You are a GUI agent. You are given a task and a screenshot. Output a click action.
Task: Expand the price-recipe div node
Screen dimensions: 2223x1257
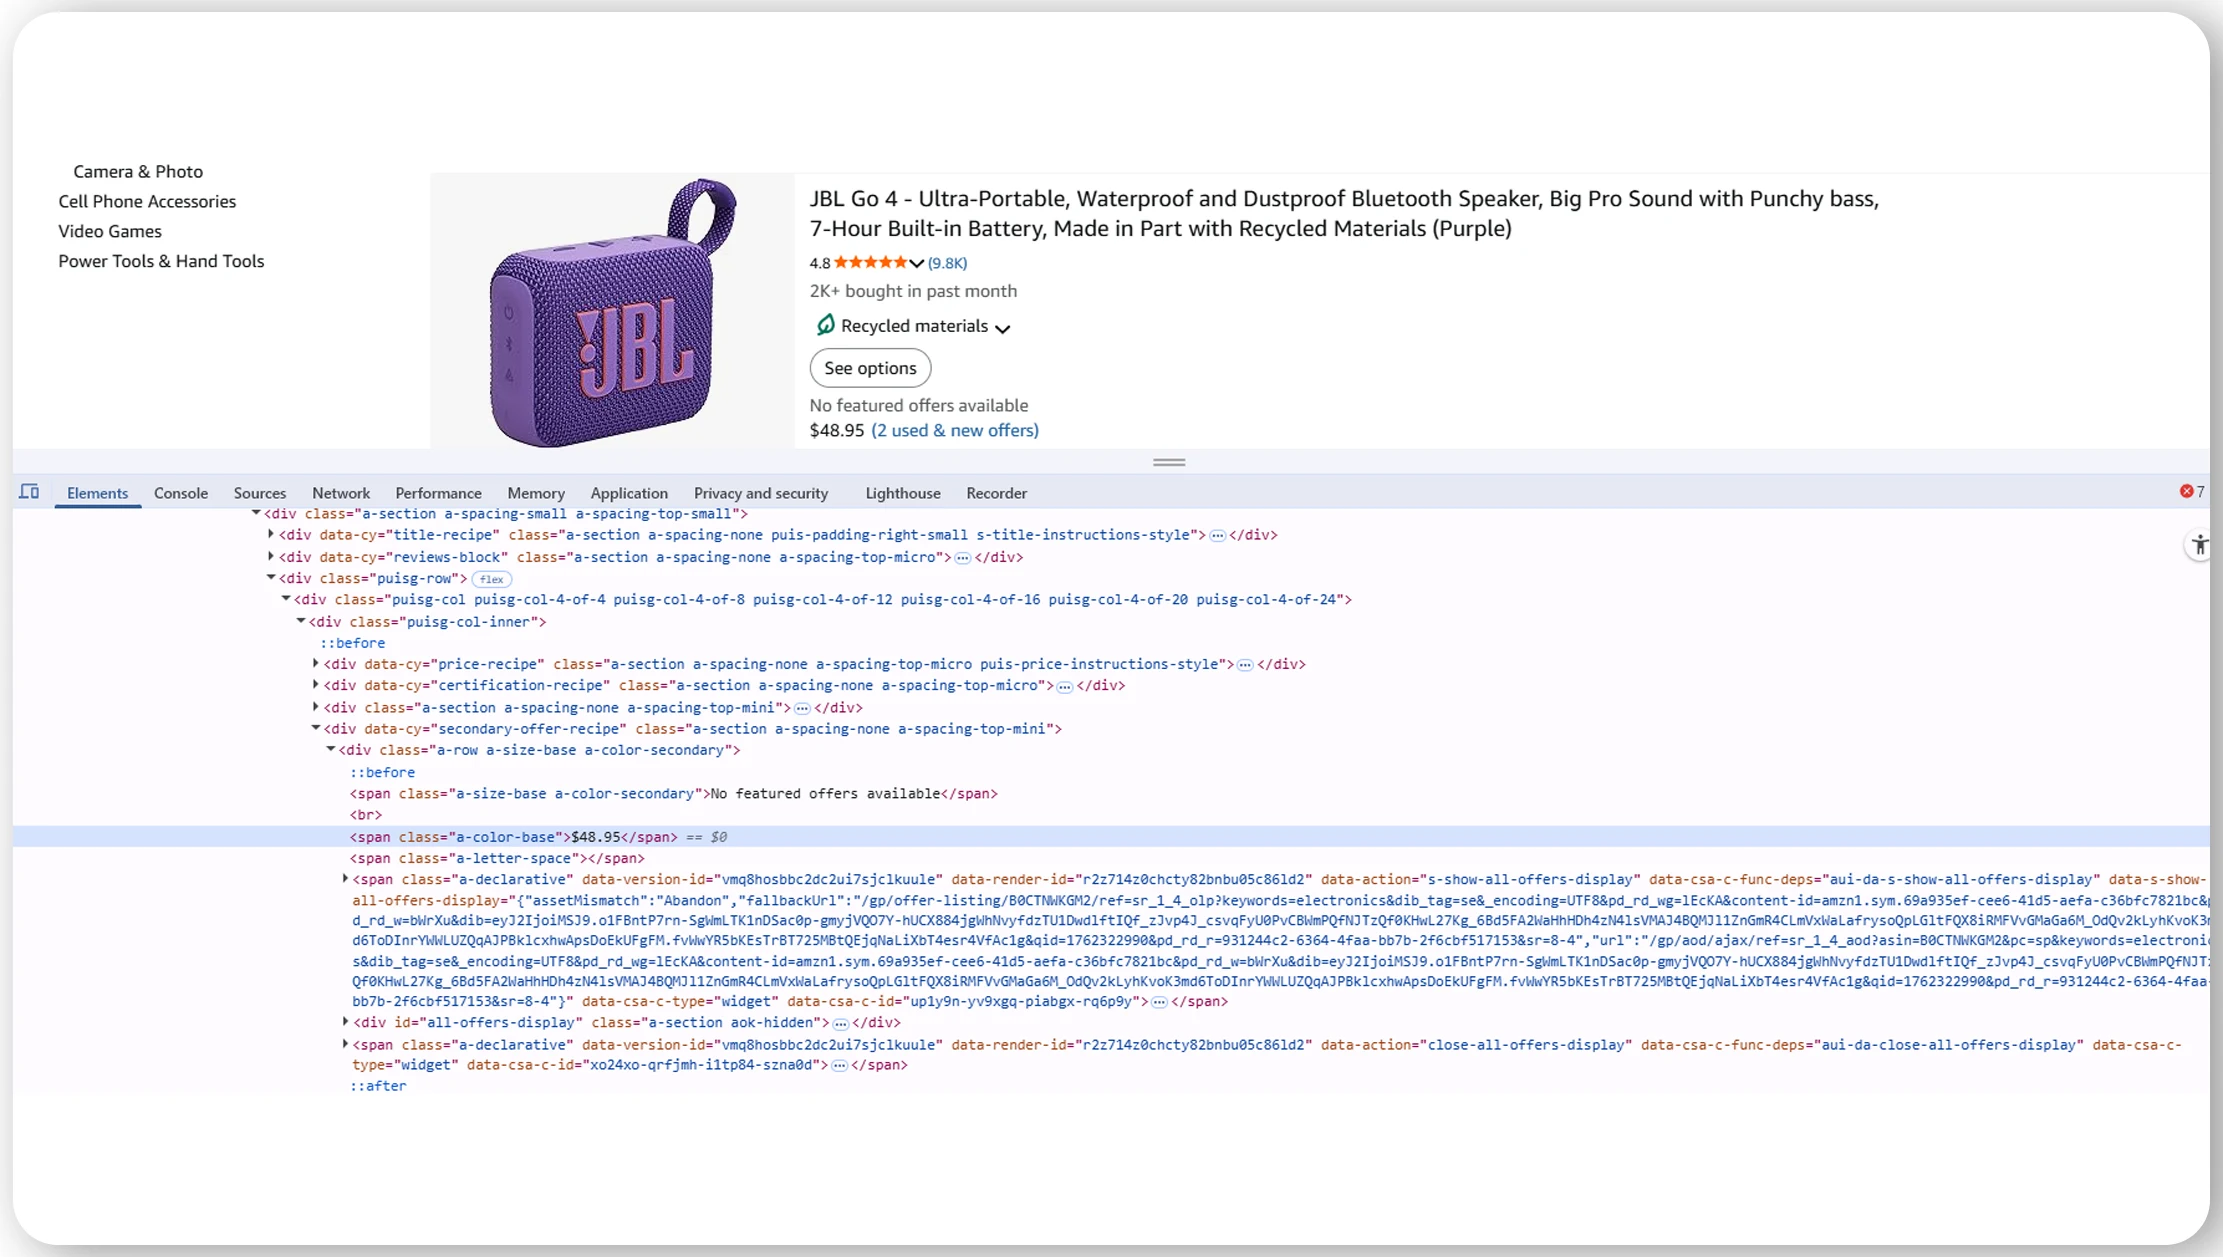tap(315, 663)
